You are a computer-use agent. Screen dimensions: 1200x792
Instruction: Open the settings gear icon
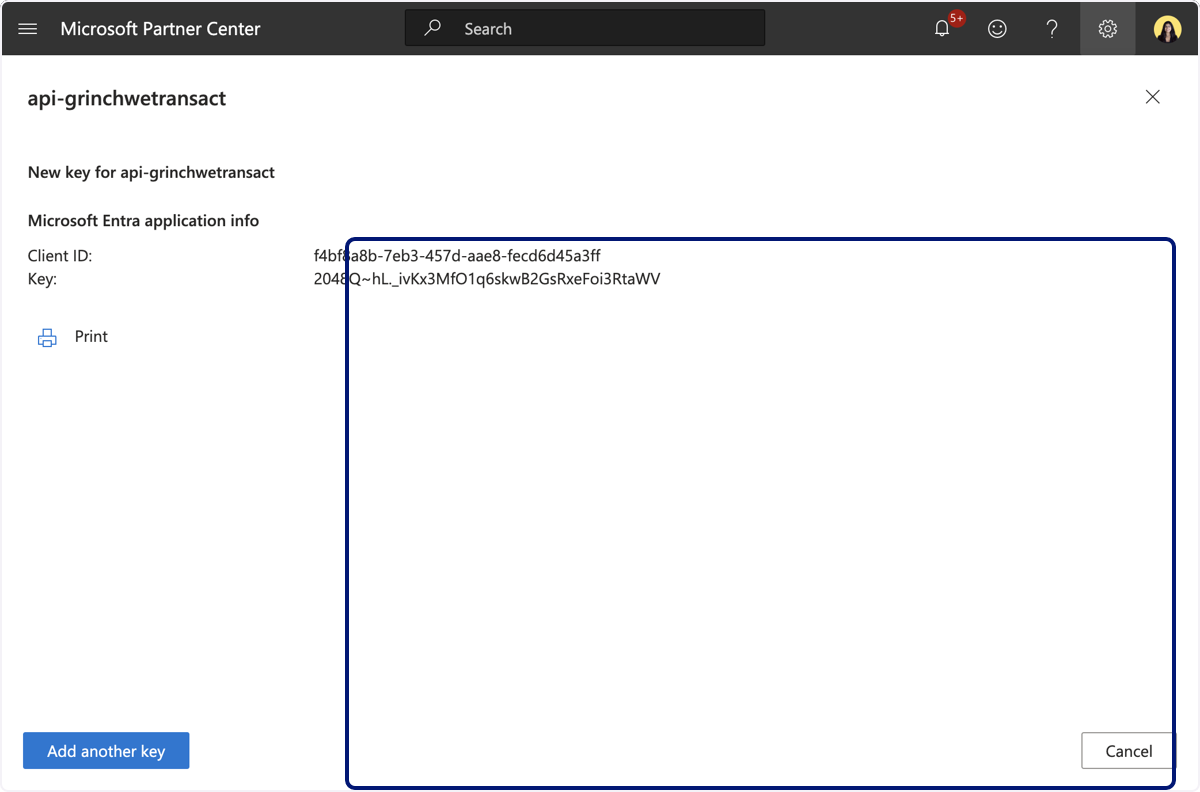coord(1107,29)
